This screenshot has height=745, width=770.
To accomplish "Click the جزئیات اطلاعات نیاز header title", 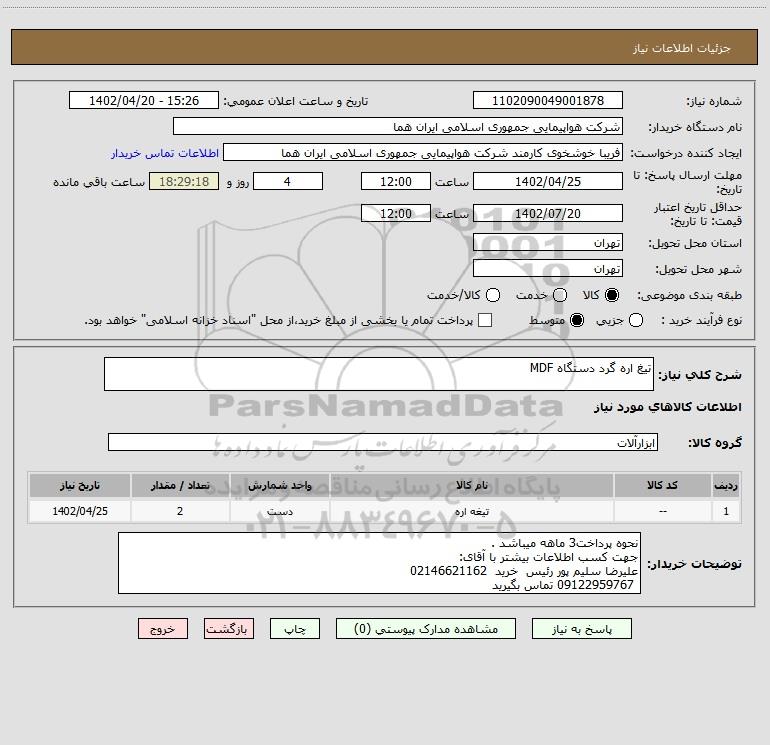I will (682, 48).
